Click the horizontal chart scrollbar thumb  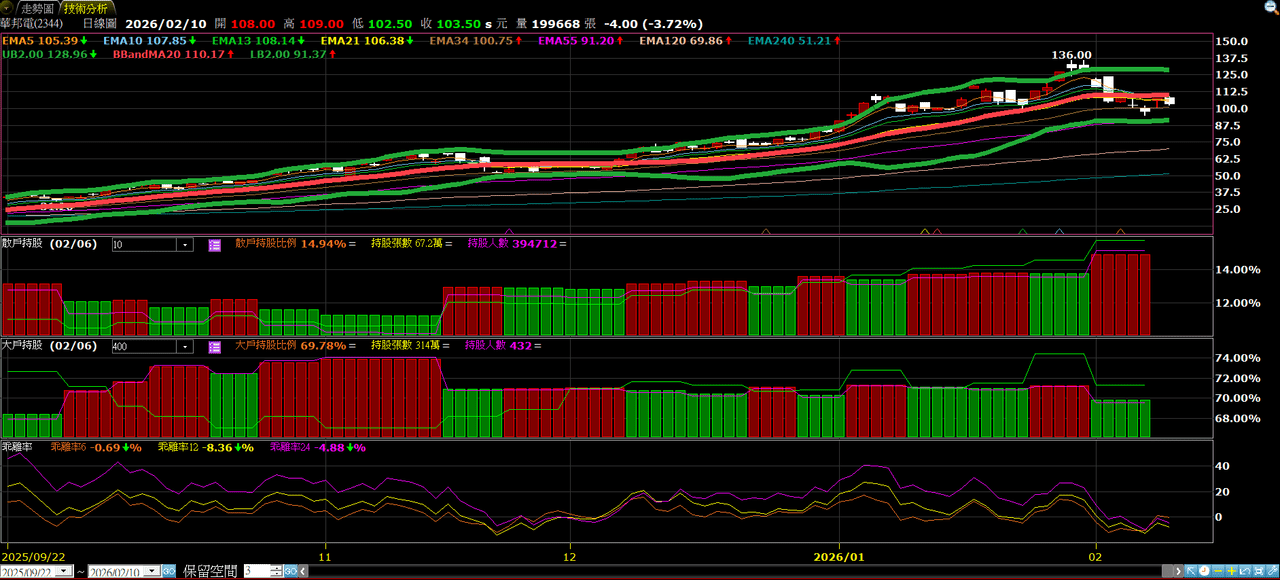(x=1167, y=571)
